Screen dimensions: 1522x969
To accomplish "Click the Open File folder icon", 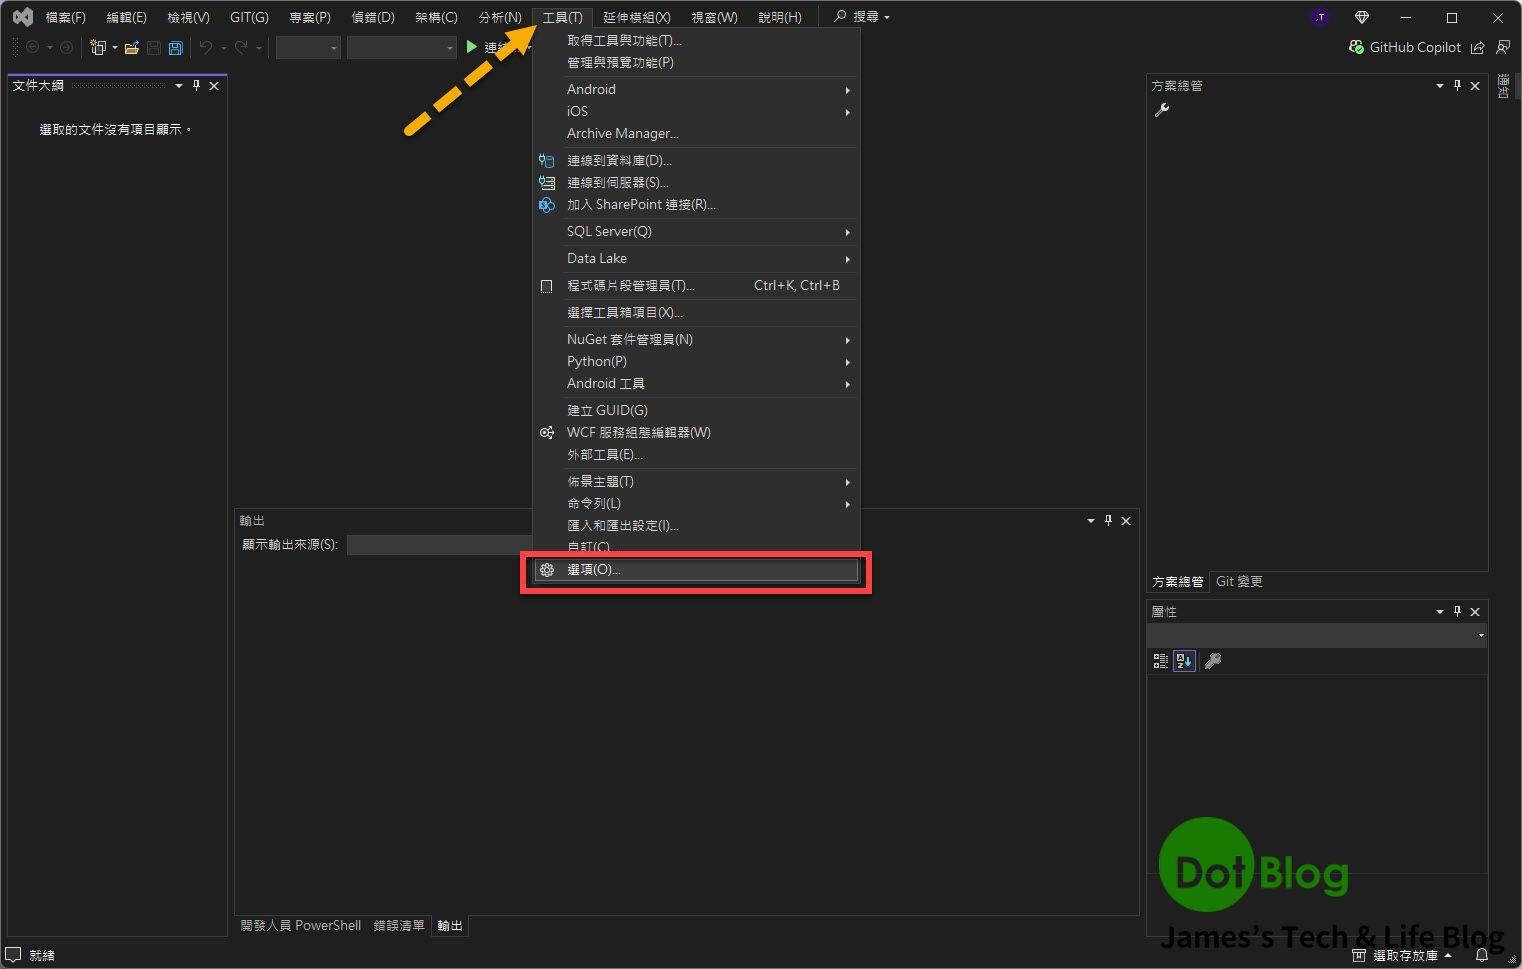I will pyautogui.click(x=131, y=47).
